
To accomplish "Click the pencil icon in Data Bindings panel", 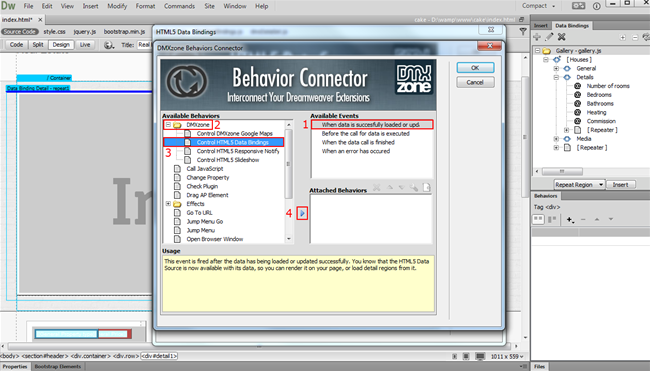I will (x=549, y=37).
